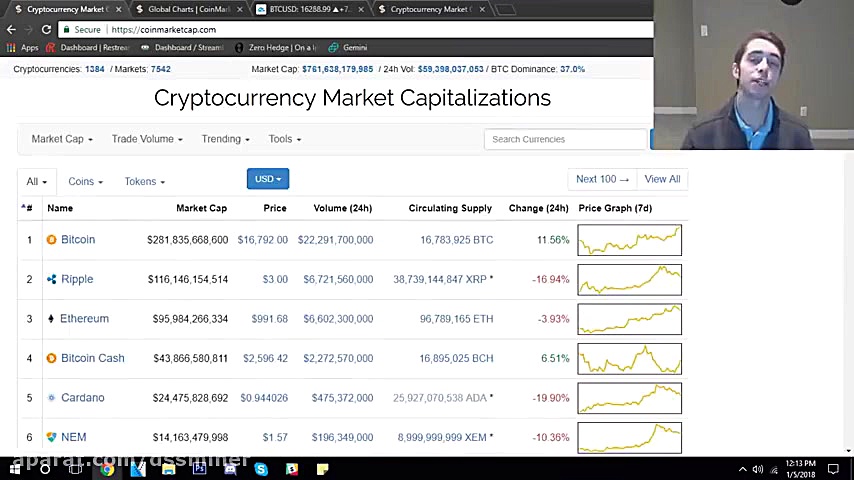Open the Gemini bookmark
This screenshot has height=480, width=854.
pos(348,47)
